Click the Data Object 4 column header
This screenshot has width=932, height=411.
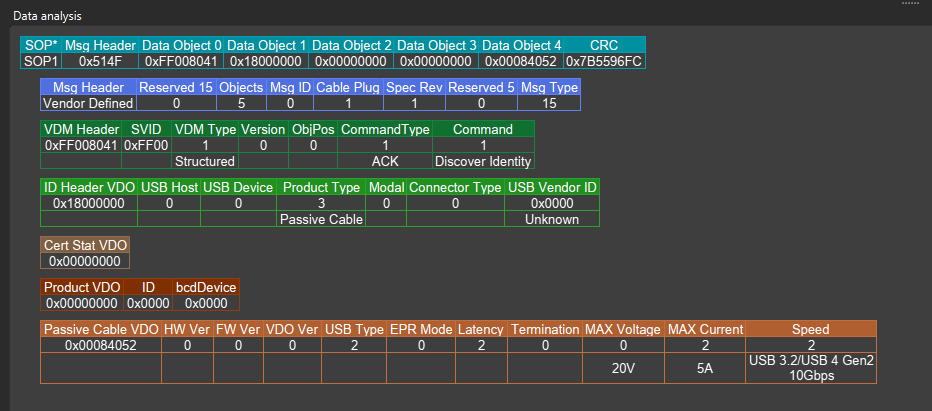521,45
